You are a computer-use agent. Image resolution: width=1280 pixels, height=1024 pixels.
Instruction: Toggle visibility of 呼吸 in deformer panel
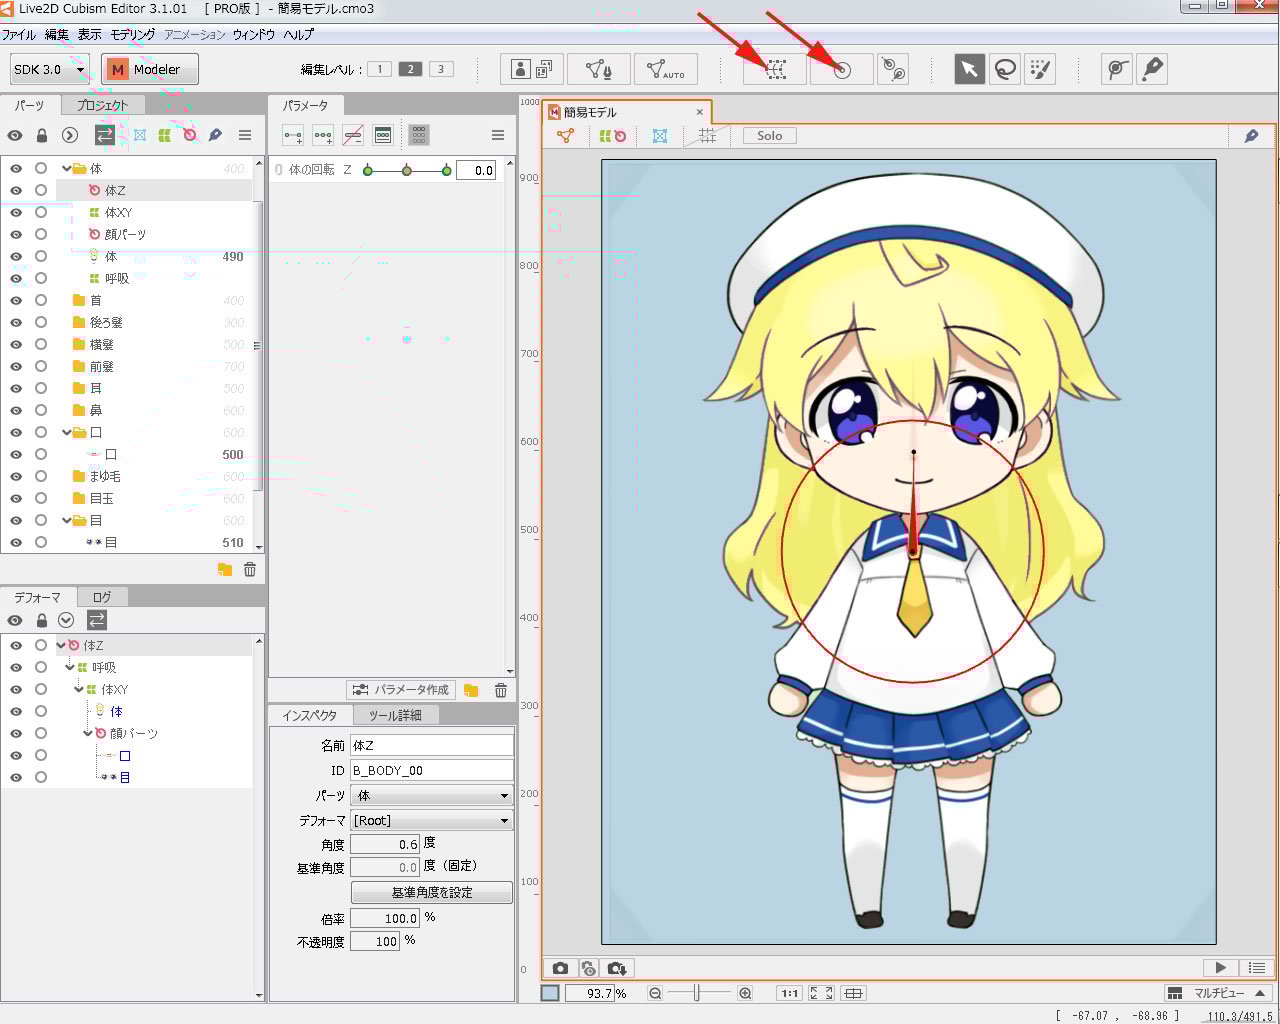(16, 667)
